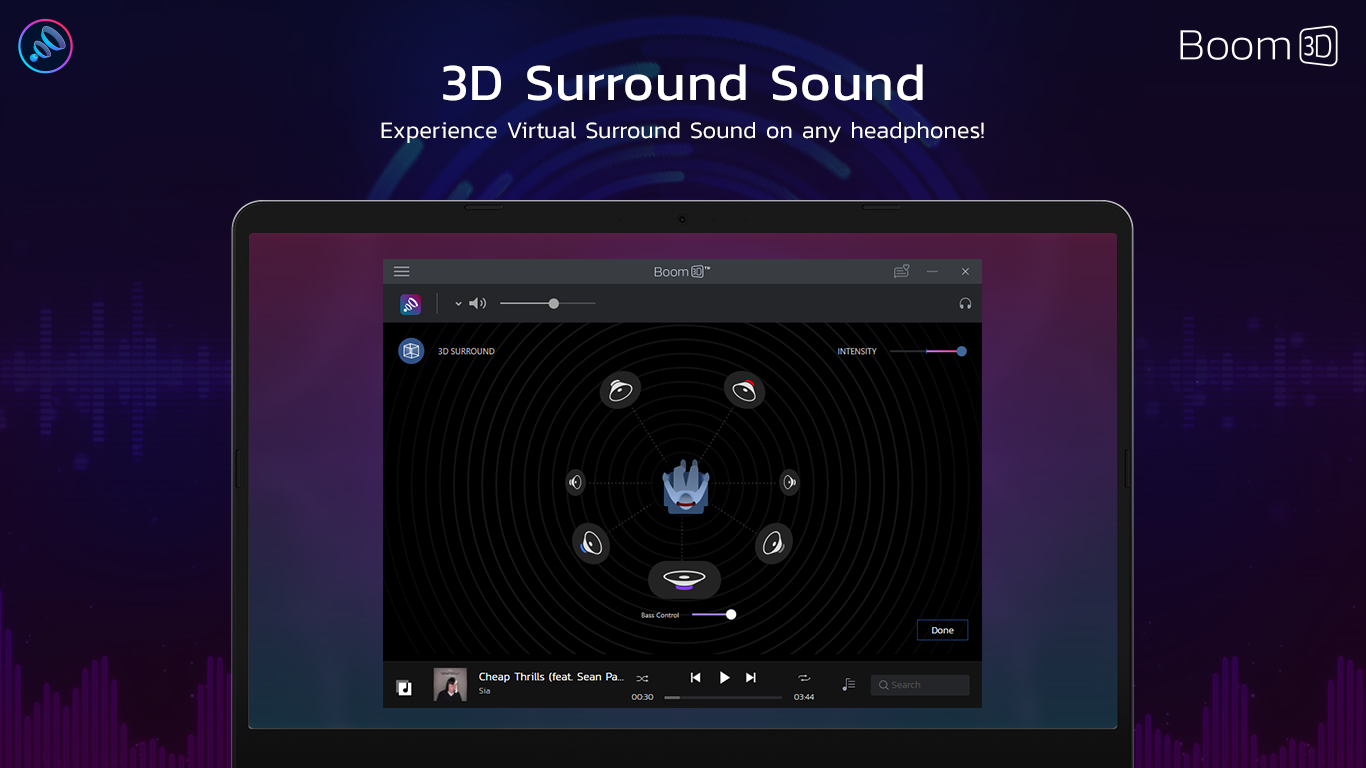1366x768 pixels.
Task: Disable the right side speaker
Action: 789,482
